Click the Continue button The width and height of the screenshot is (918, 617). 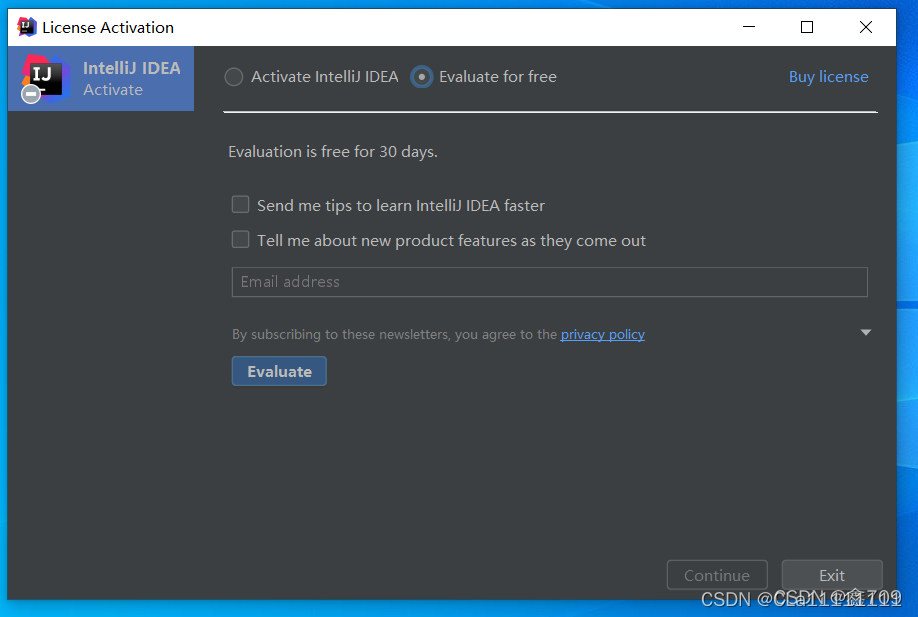click(x=717, y=575)
